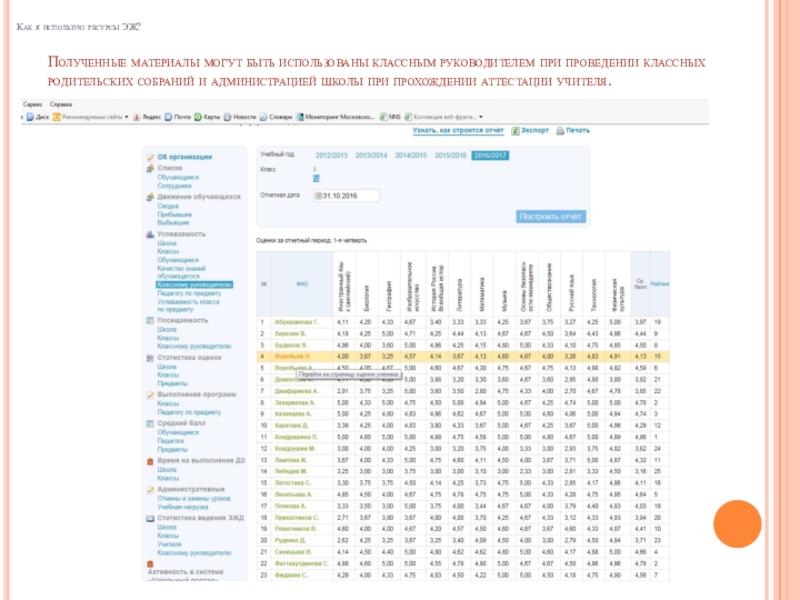Toggle the class checkbox under Класс 5
This screenshot has width=800, height=600.
pos(316,179)
